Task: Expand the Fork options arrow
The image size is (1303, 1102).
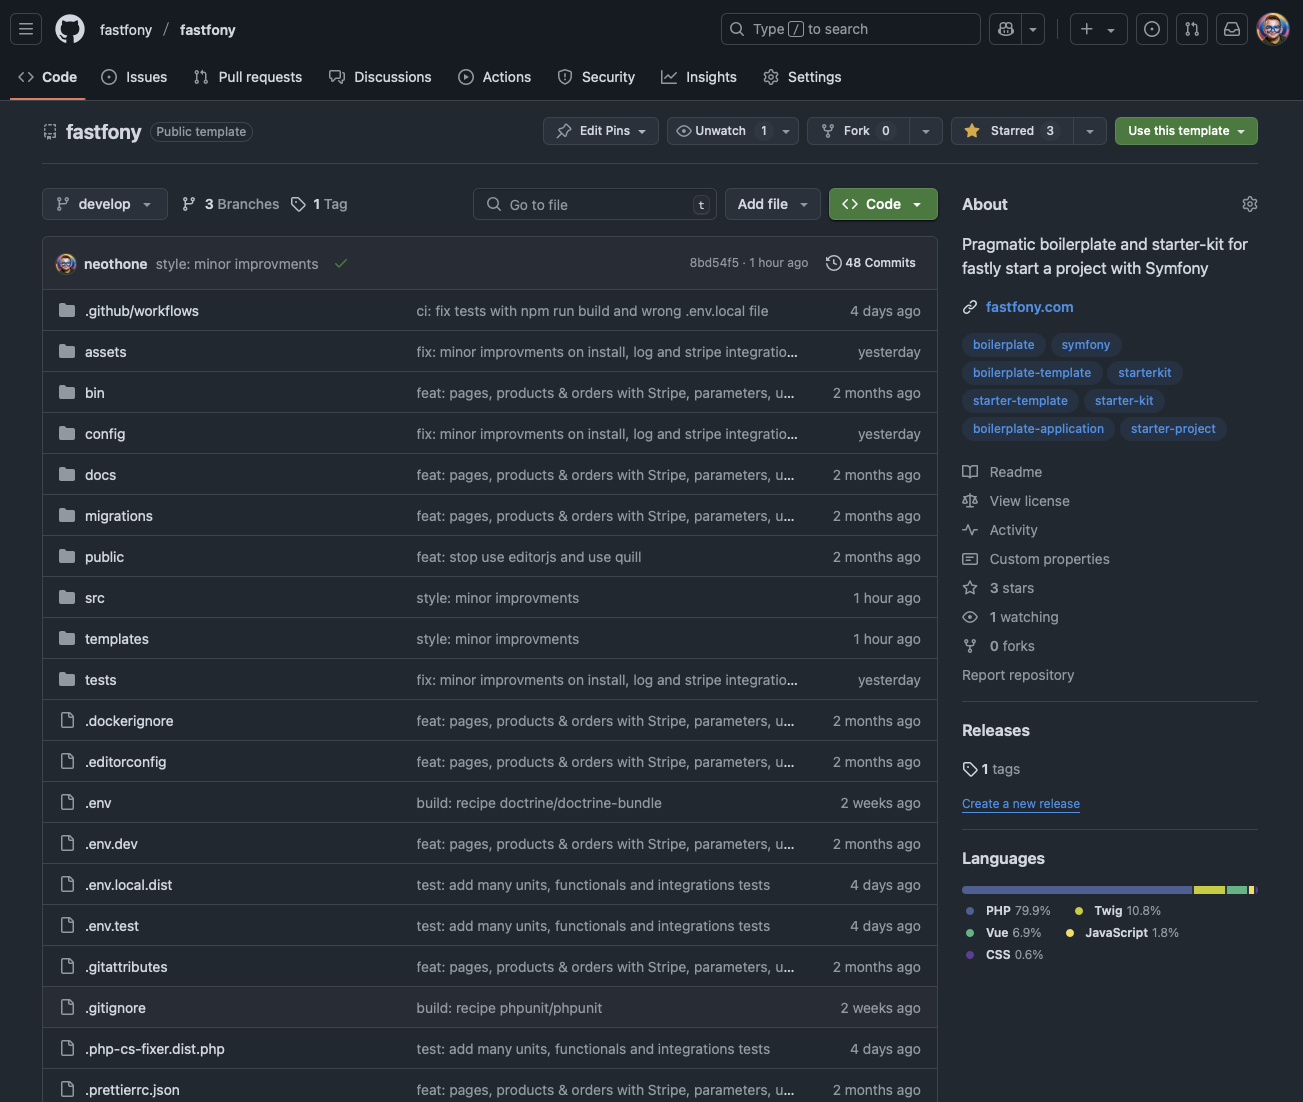Action: pyautogui.click(x=926, y=131)
